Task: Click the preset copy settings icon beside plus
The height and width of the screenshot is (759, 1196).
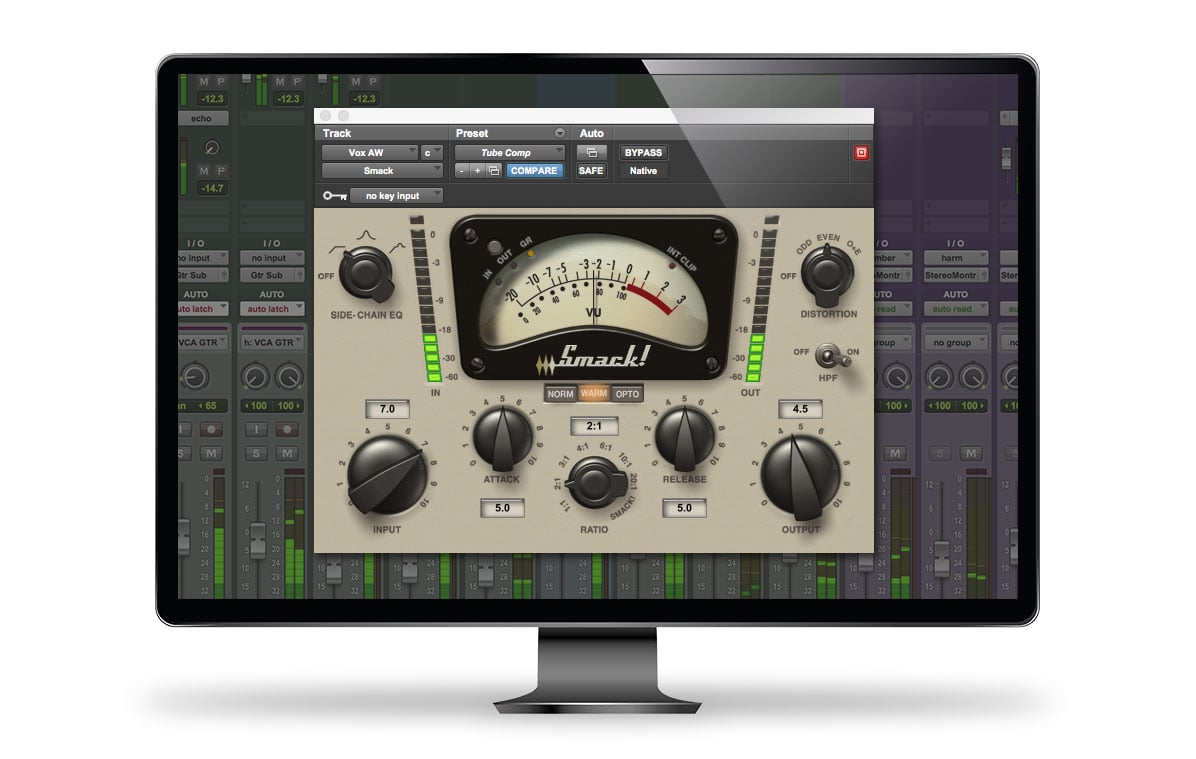Action: 494,171
